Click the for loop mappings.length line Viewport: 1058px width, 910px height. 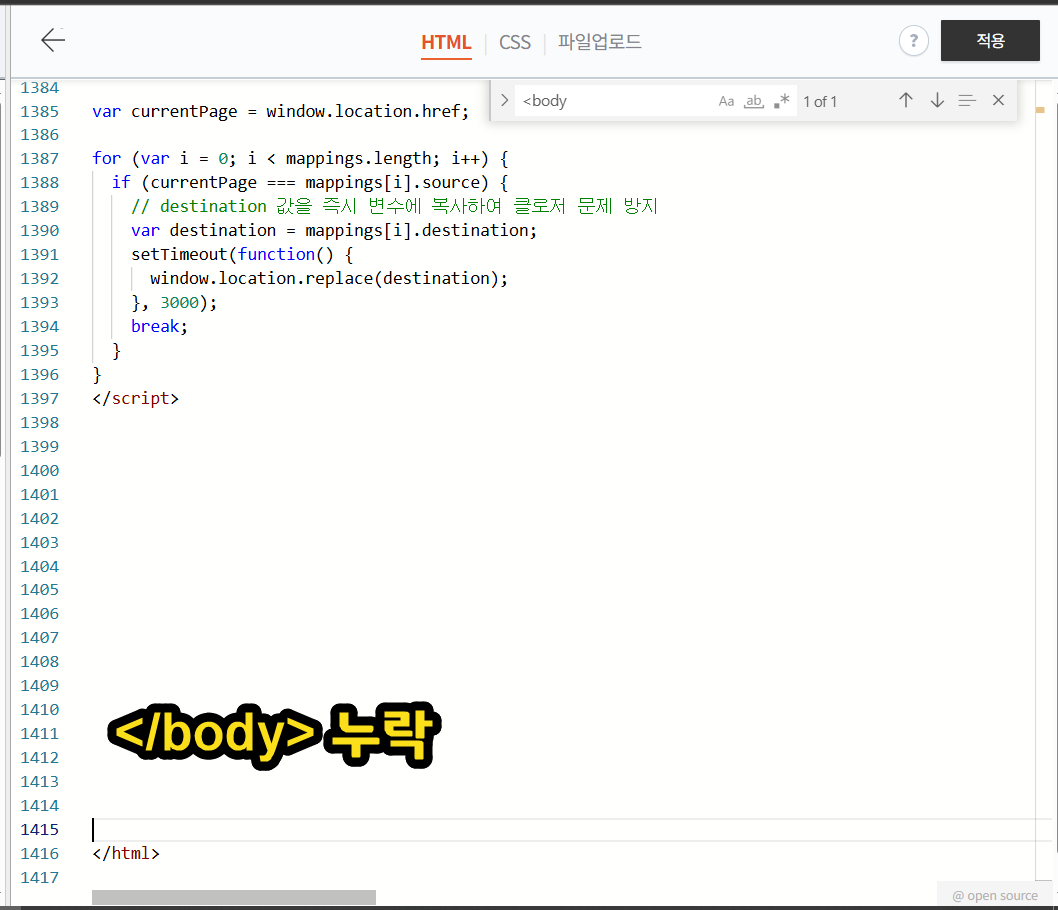point(300,159)
